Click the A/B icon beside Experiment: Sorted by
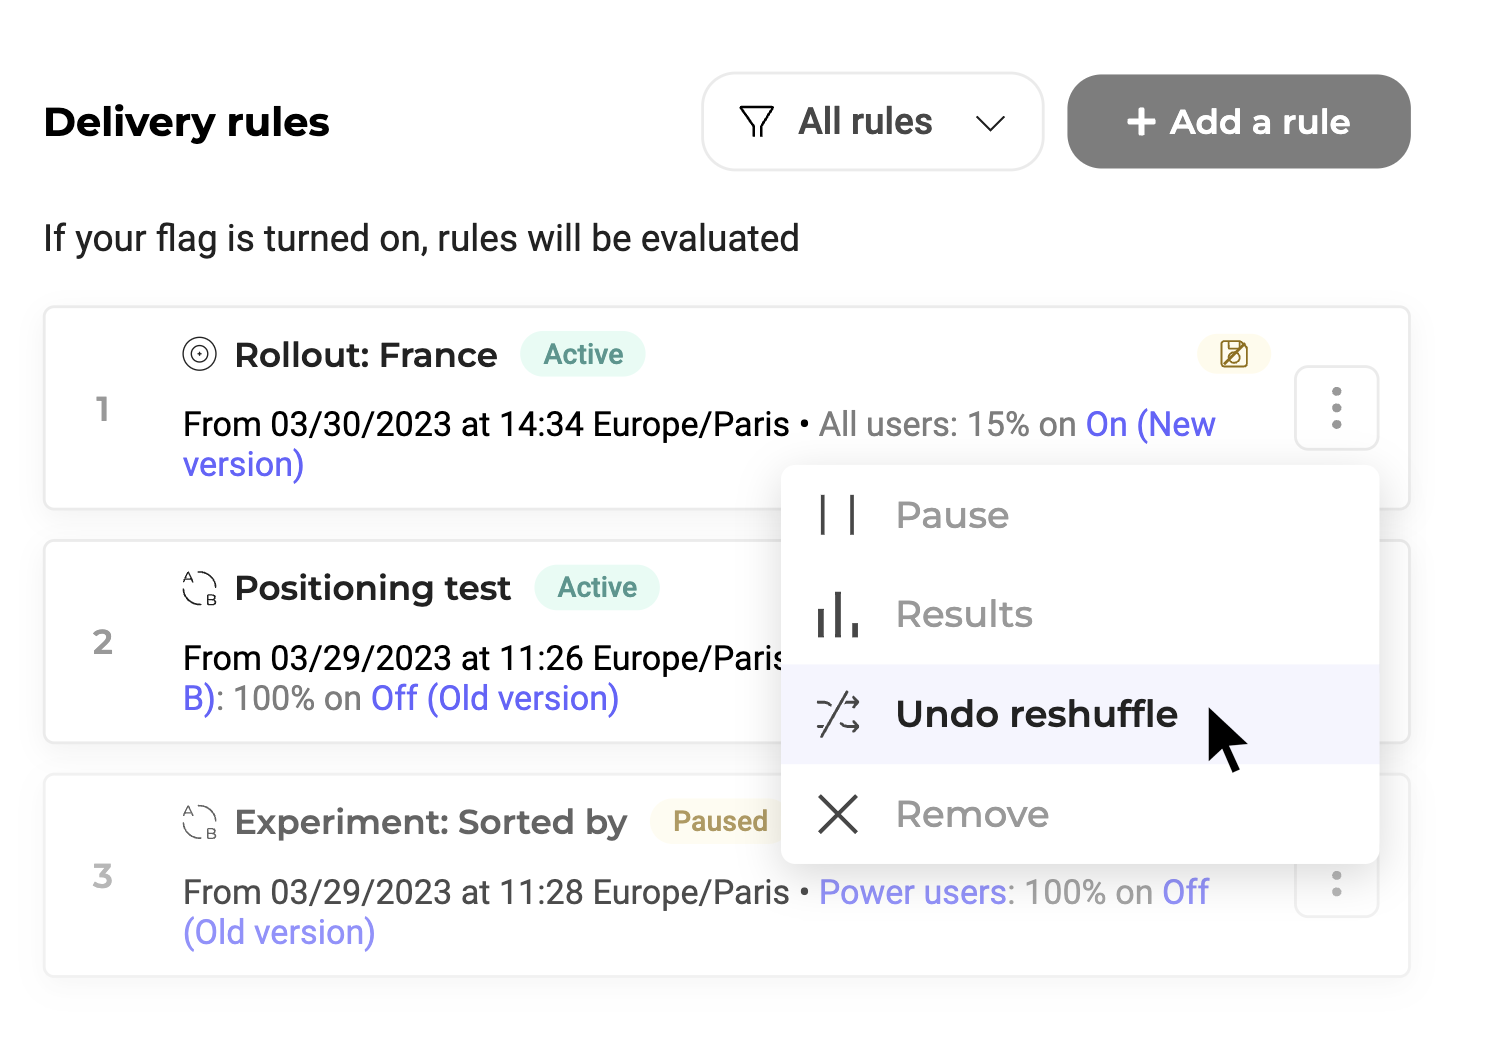Viewport: 1488px width, 1042px height. 200,822
